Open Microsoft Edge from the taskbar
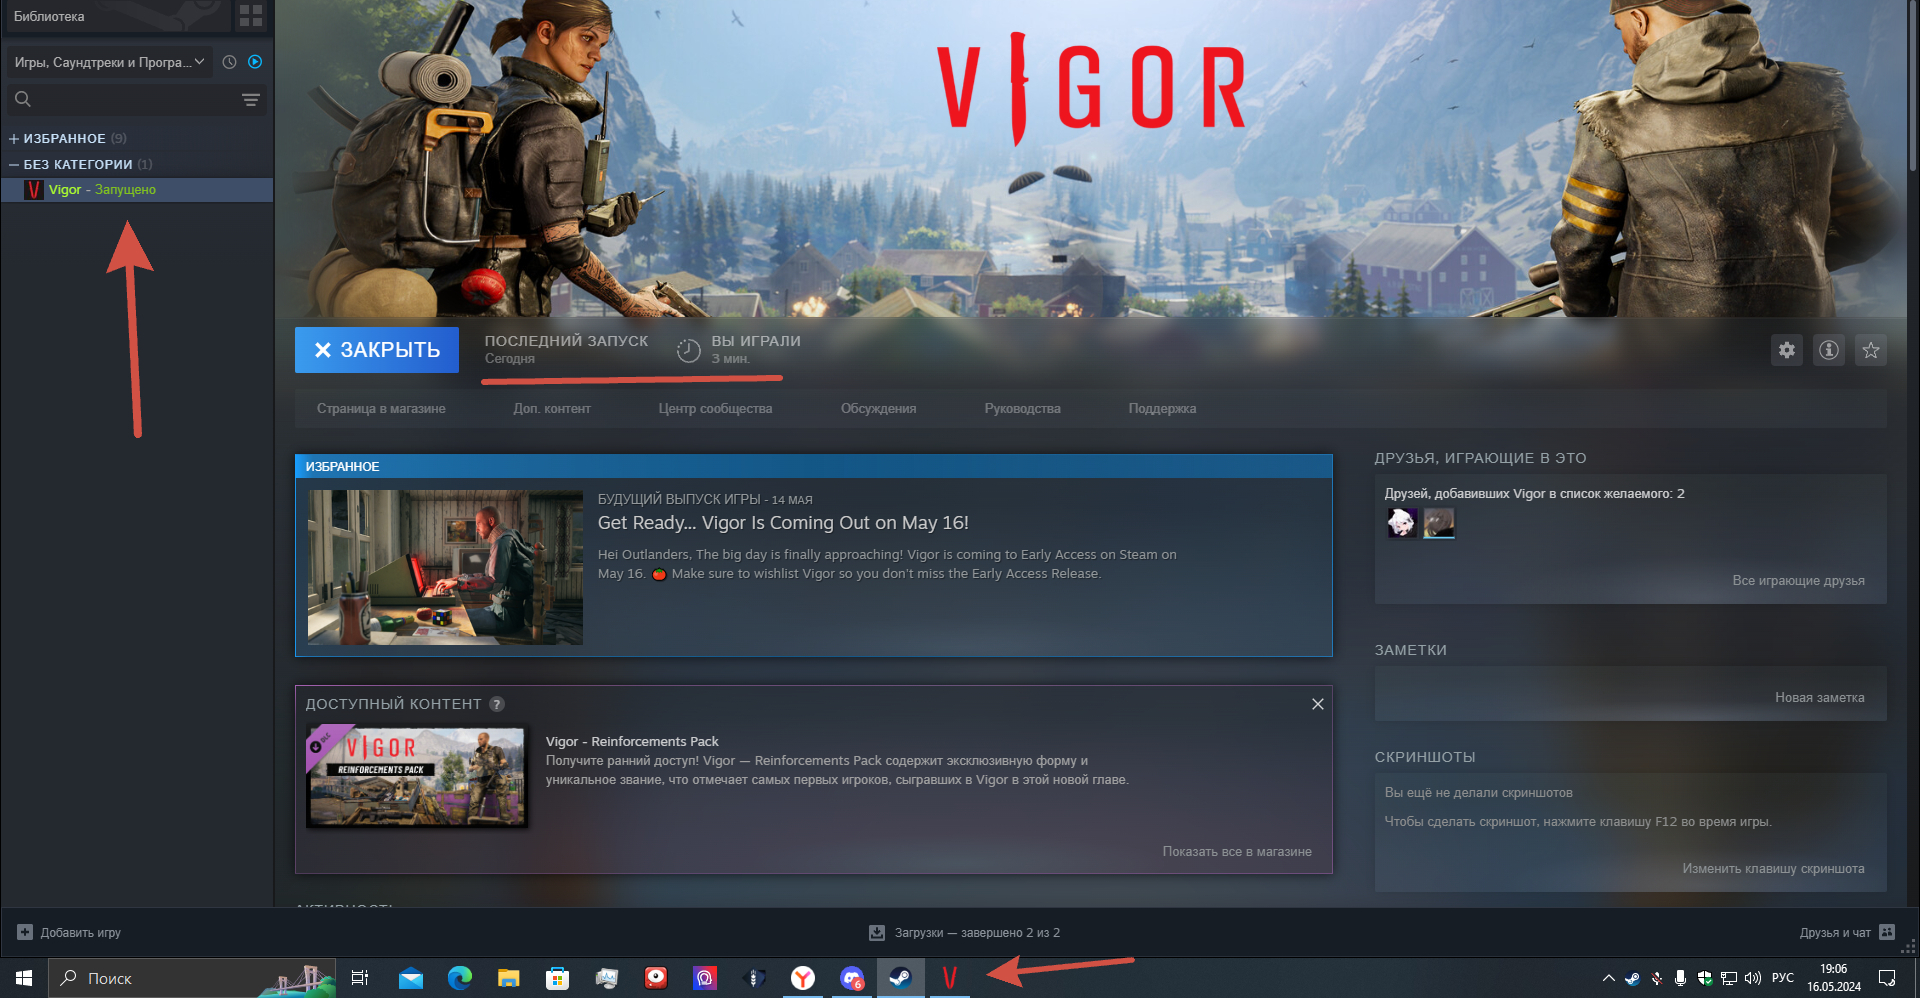The height and width of the screenshot is (998, 1920). (460, 978)
